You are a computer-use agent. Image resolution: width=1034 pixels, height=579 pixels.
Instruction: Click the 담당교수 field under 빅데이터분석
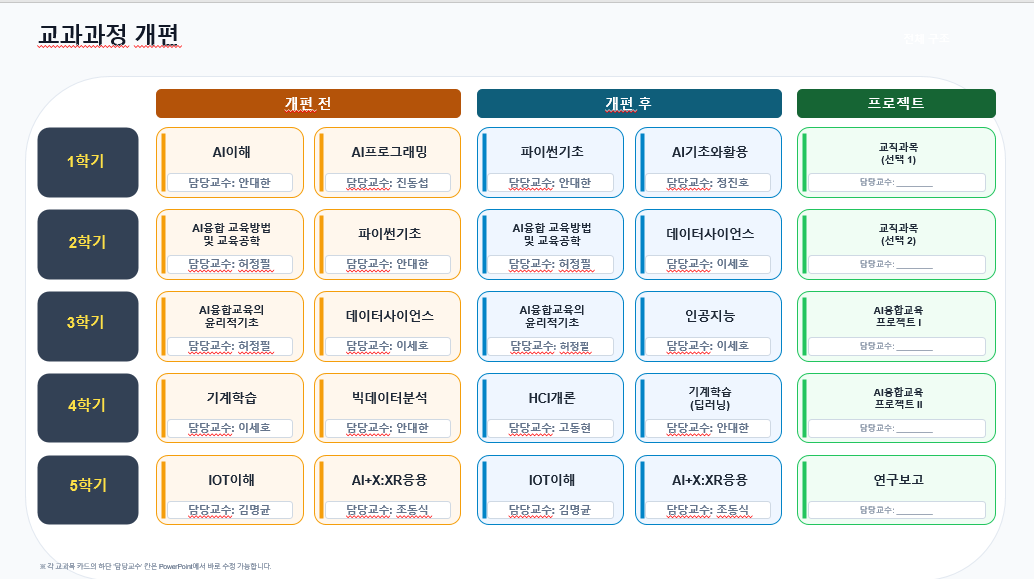388,428
